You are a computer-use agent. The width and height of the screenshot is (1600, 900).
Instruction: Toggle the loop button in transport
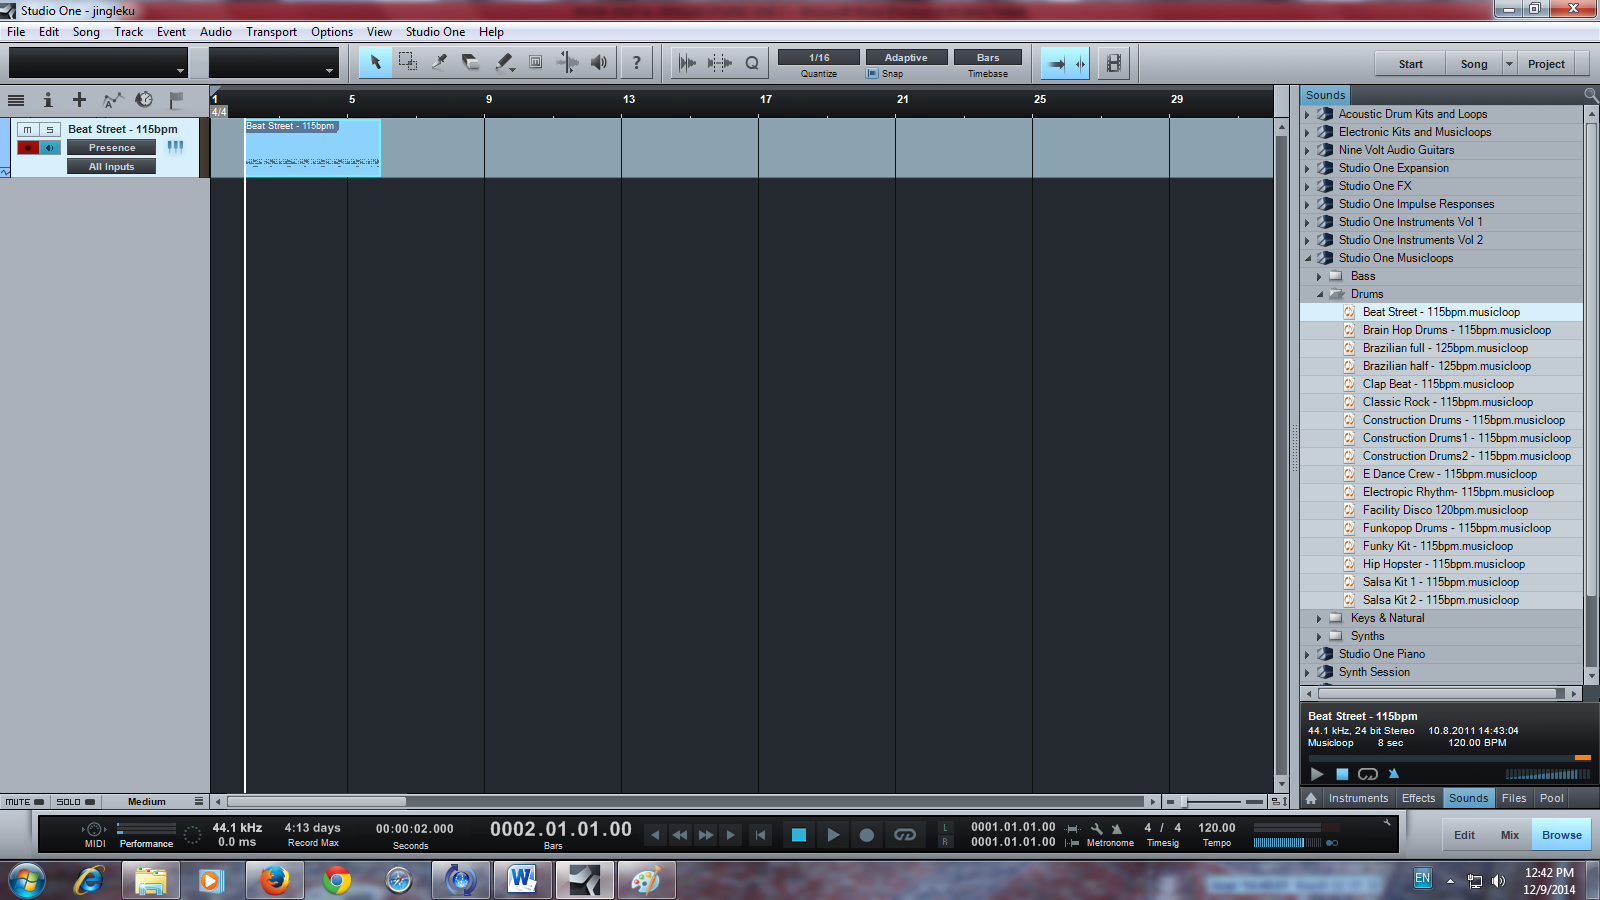905,835
